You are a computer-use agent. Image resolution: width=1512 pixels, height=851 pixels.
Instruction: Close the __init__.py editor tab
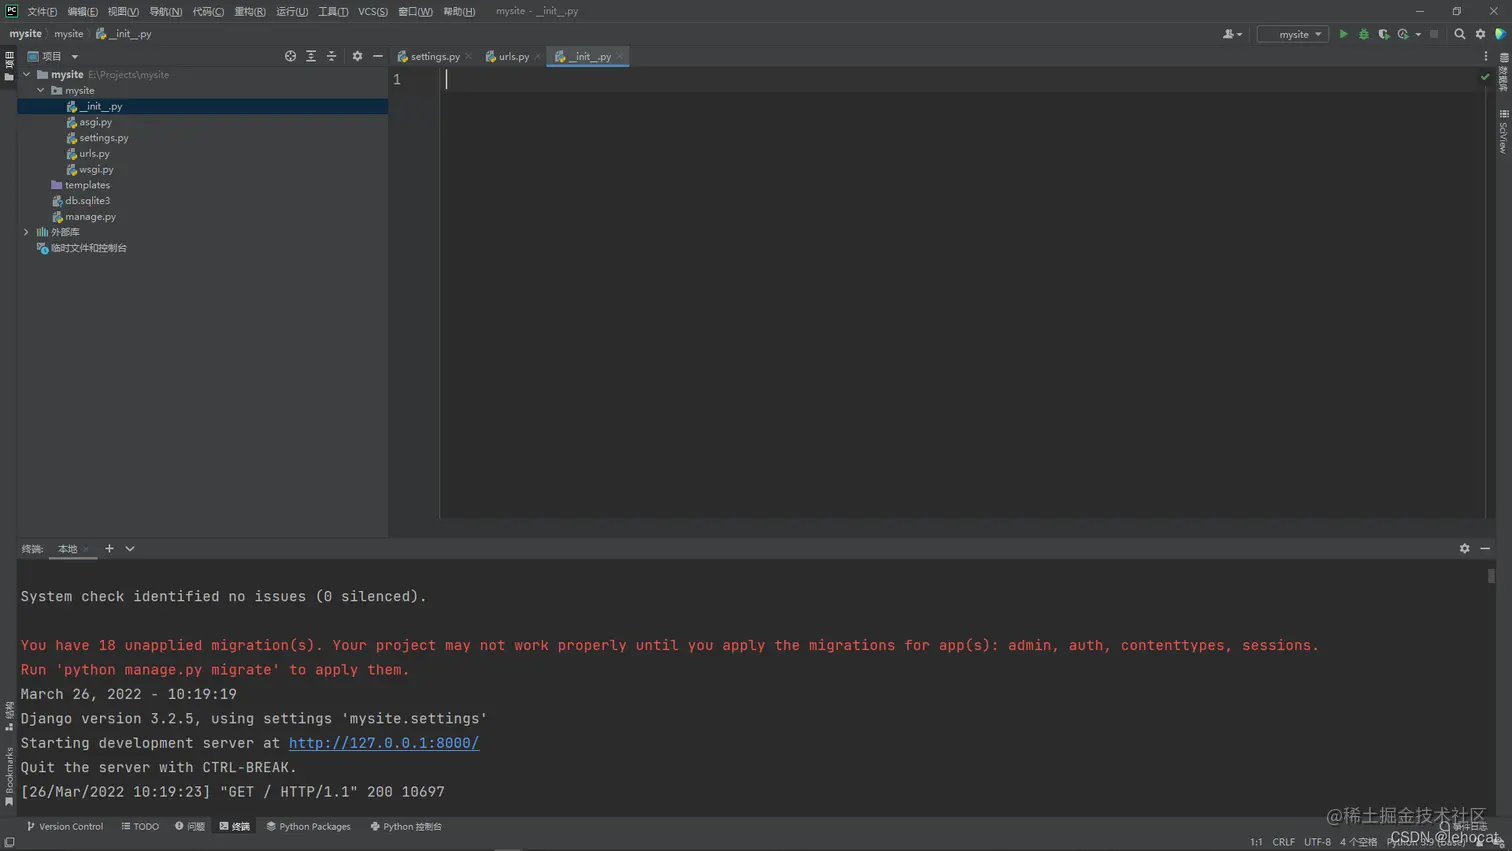pos(620,56)
